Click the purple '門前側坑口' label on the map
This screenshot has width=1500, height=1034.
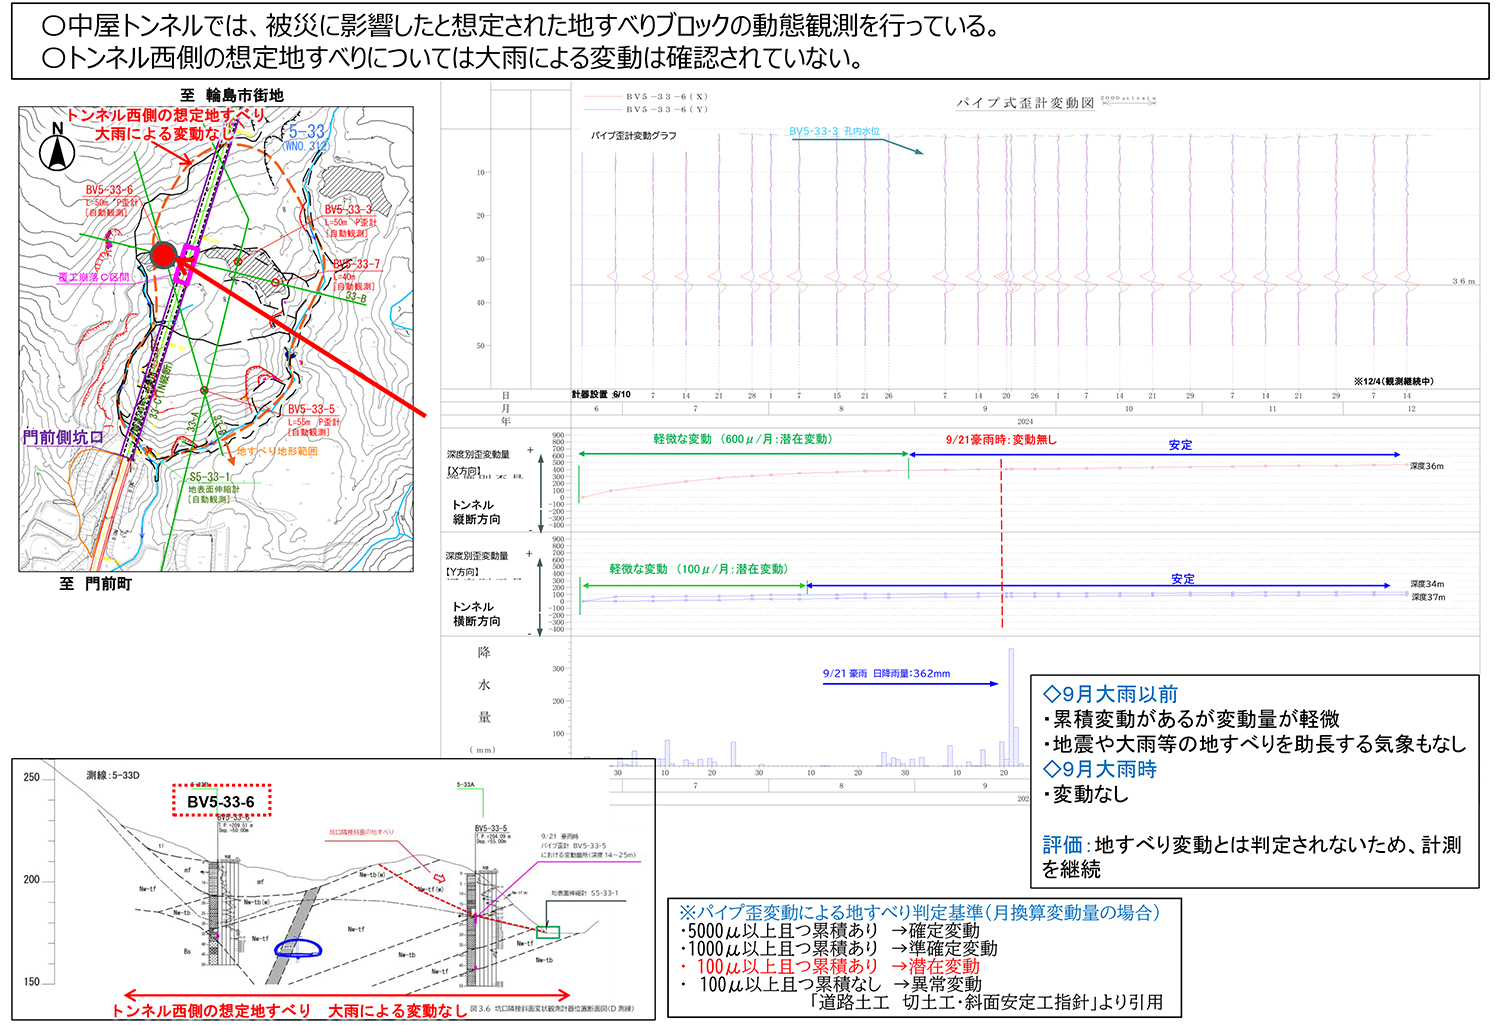point(63,437)
